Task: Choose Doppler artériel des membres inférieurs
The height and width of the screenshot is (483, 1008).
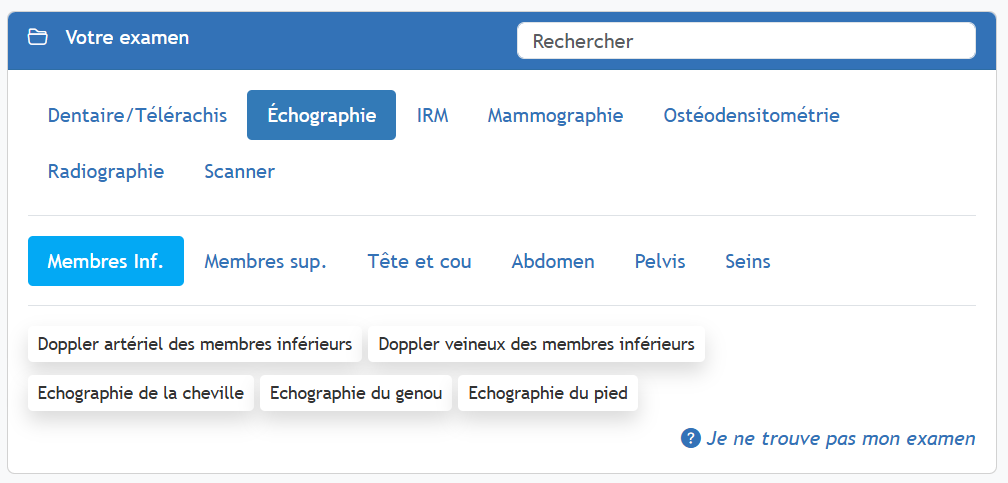Action: [x=195, y=344]
